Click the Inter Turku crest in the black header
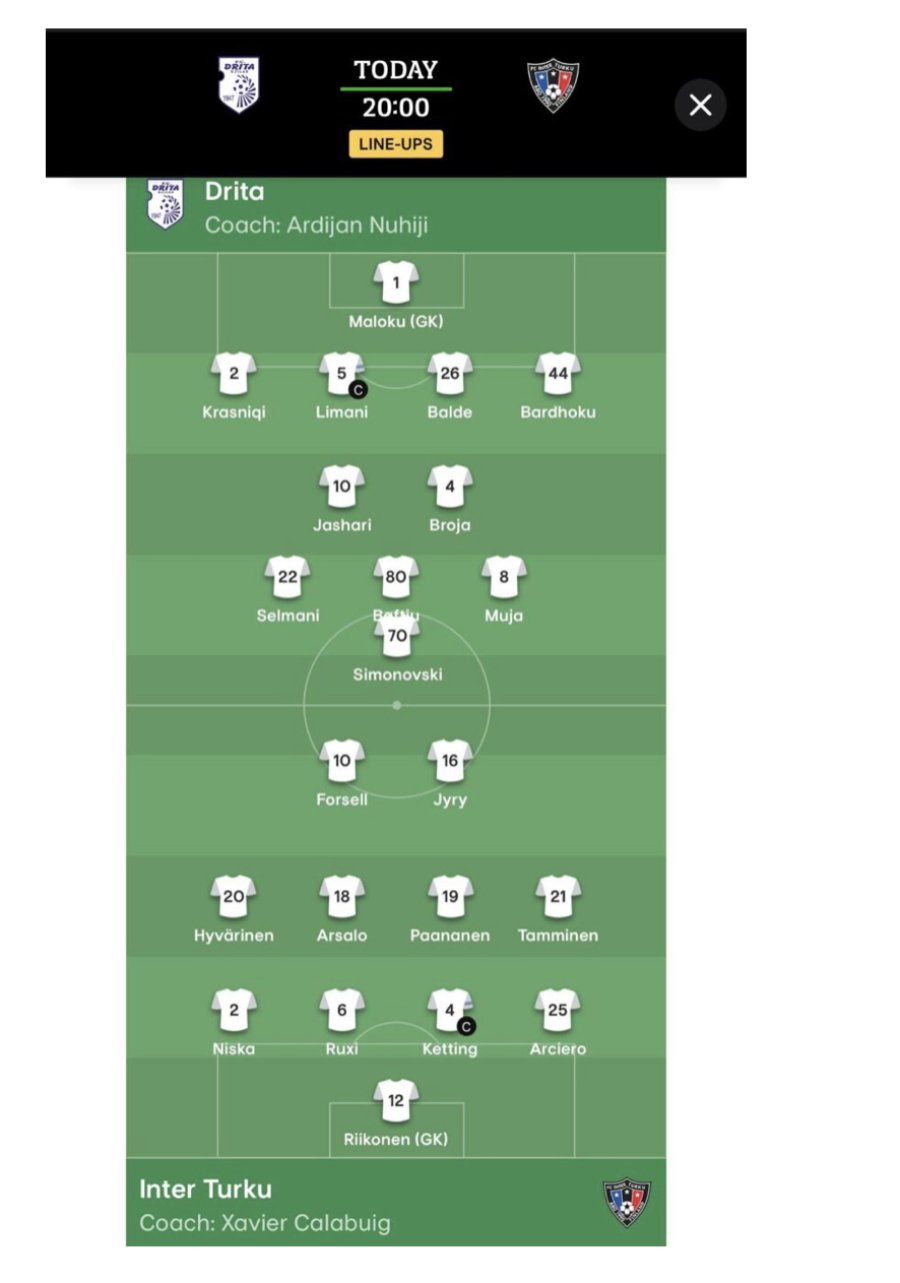Image resolution: width=900 pixels, height=1283 pixels. click(553, 85)
